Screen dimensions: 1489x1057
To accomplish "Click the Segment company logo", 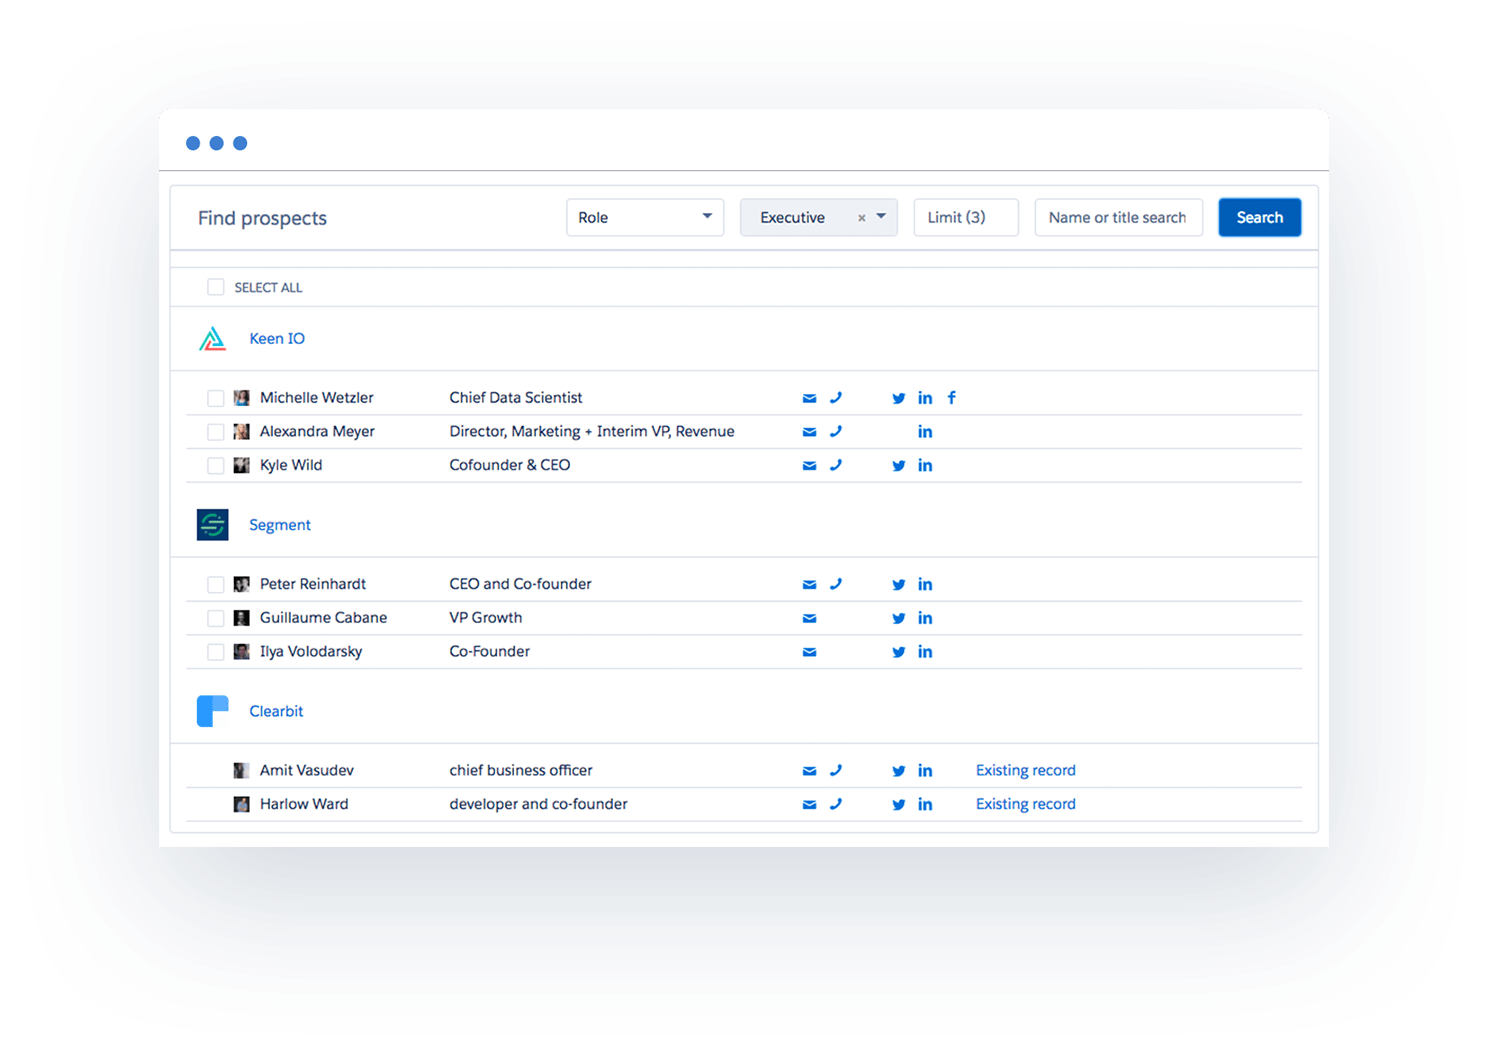I will [212, 524].
